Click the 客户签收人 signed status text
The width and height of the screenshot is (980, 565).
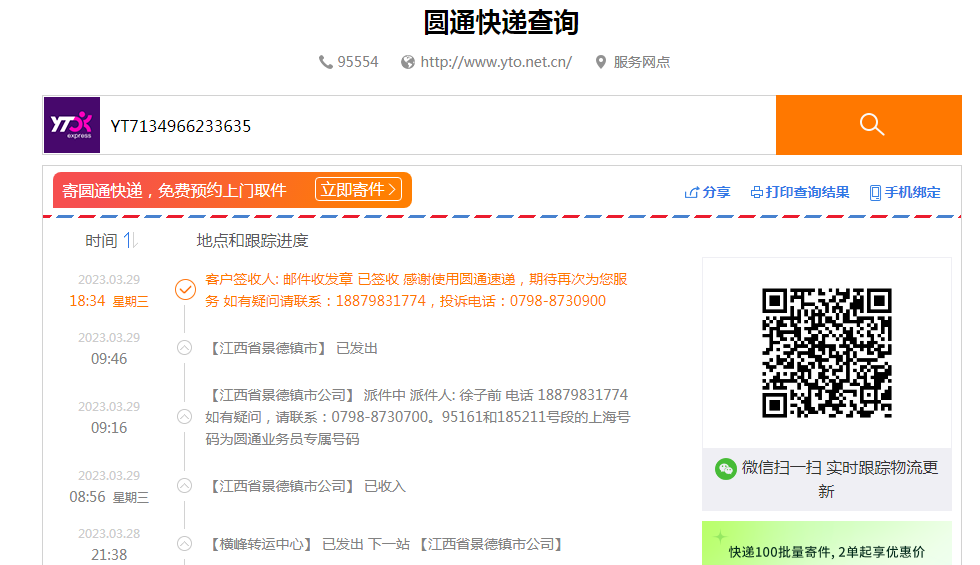tap(416, 290)
